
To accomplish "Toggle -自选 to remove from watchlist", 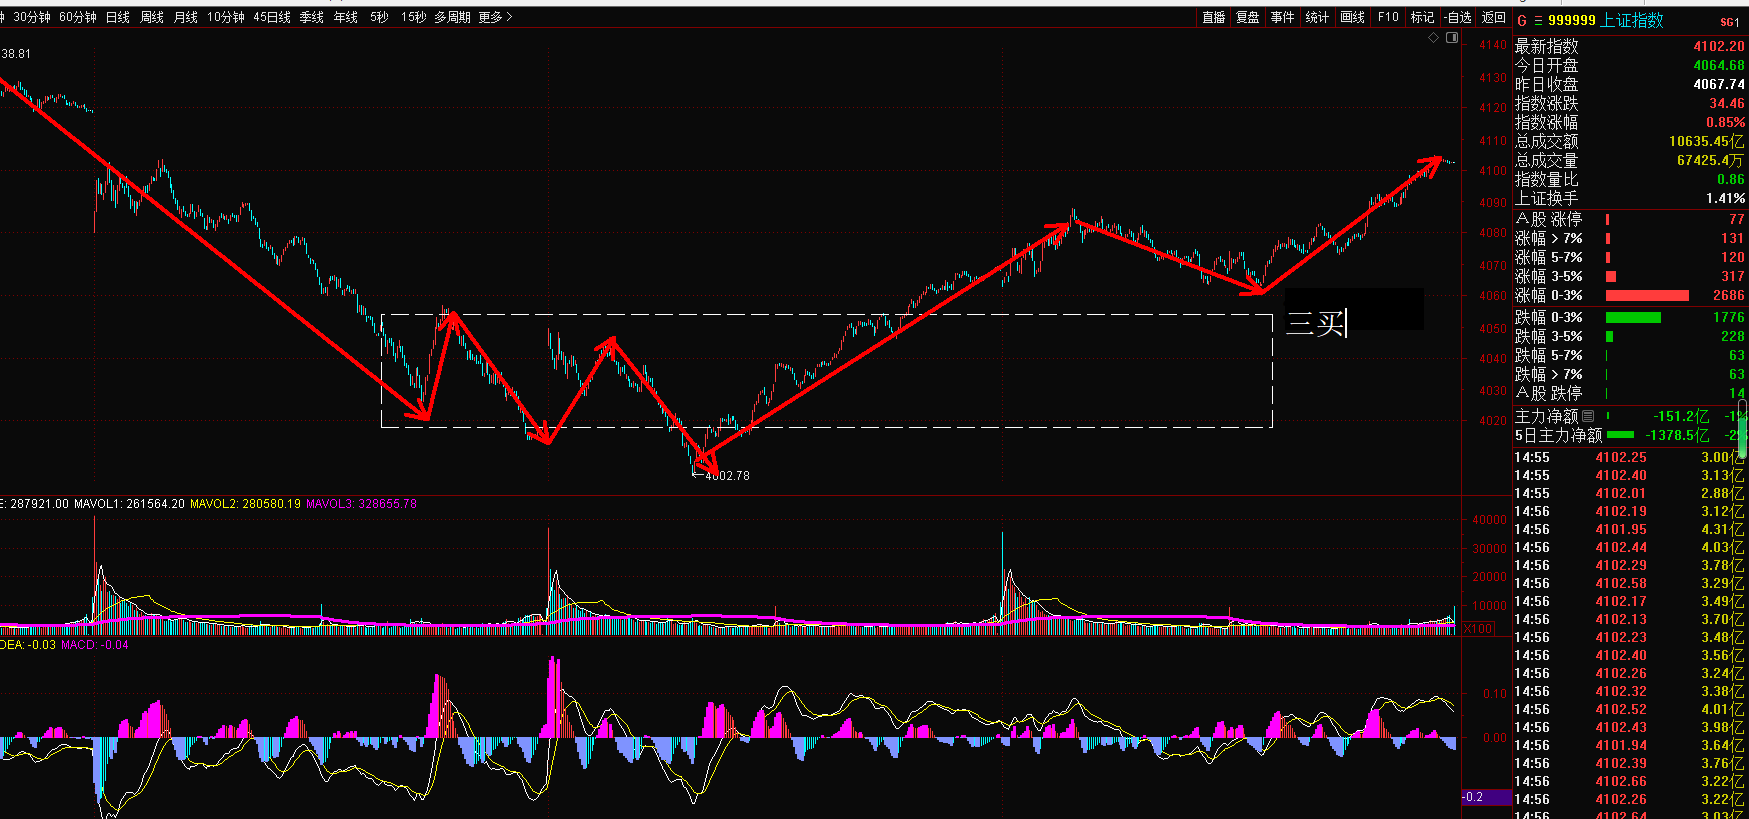I will 1457,17.
